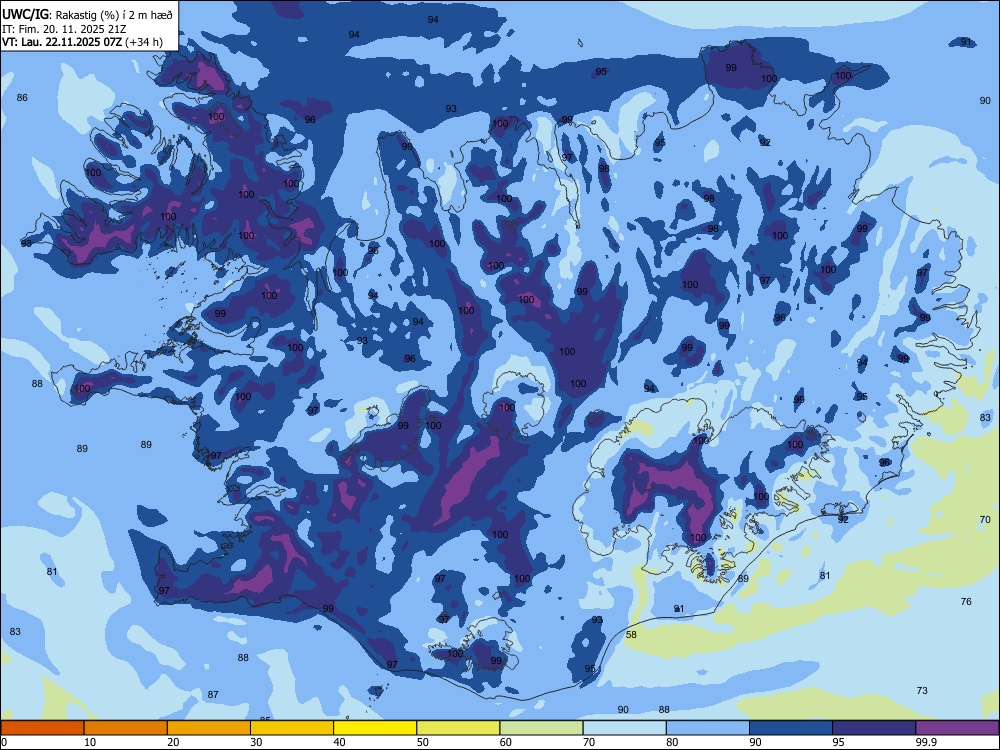
Task: Click the '60' legend tick label
Action: pos(506,742)
